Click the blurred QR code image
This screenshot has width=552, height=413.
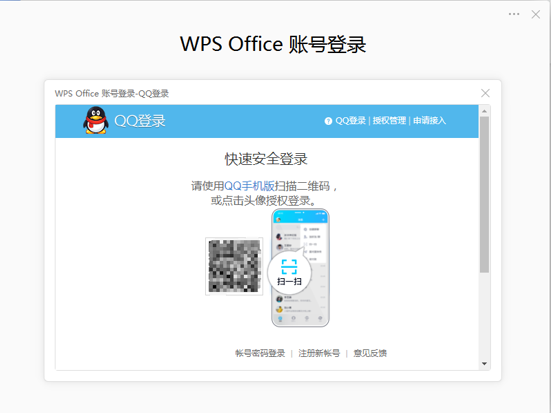(234, 266)
